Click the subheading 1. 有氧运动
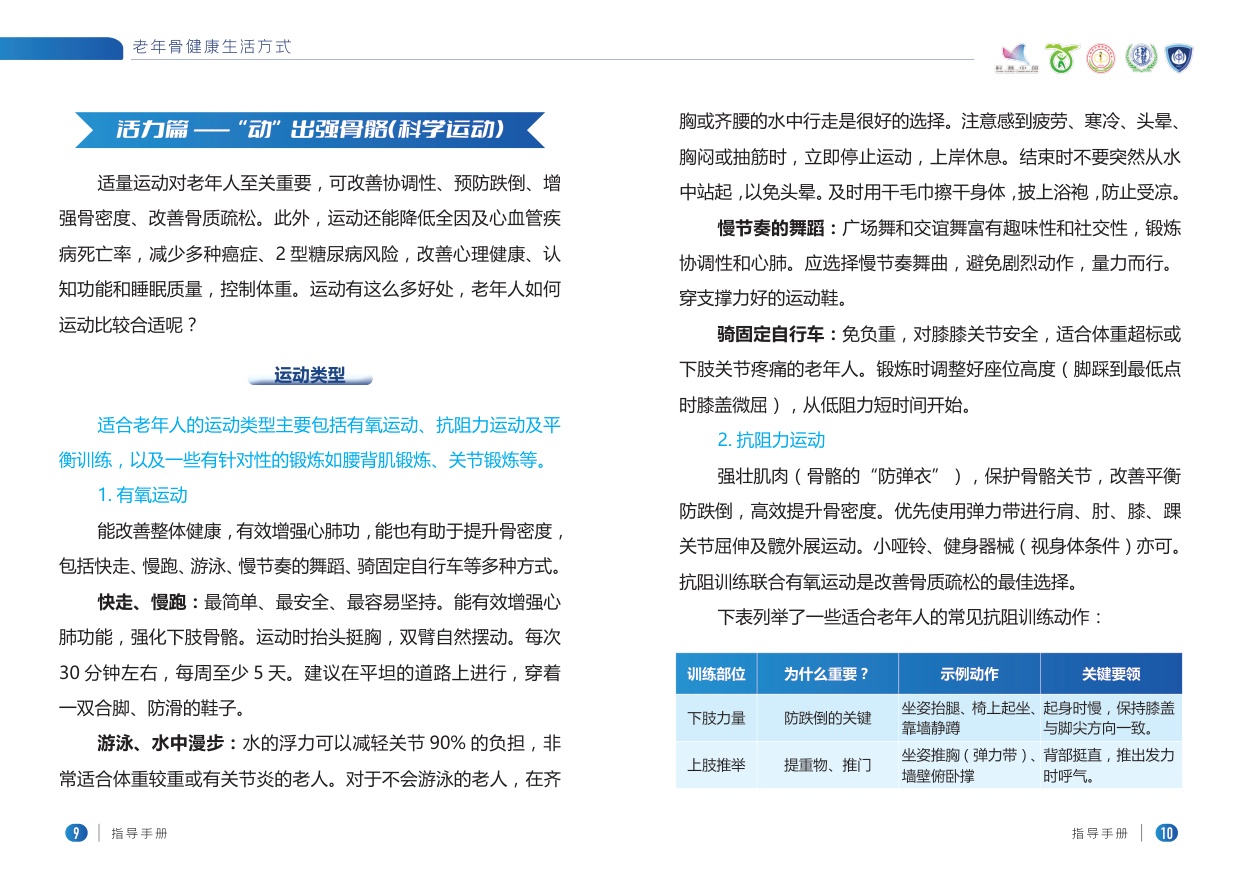 [x=142, y=495]
